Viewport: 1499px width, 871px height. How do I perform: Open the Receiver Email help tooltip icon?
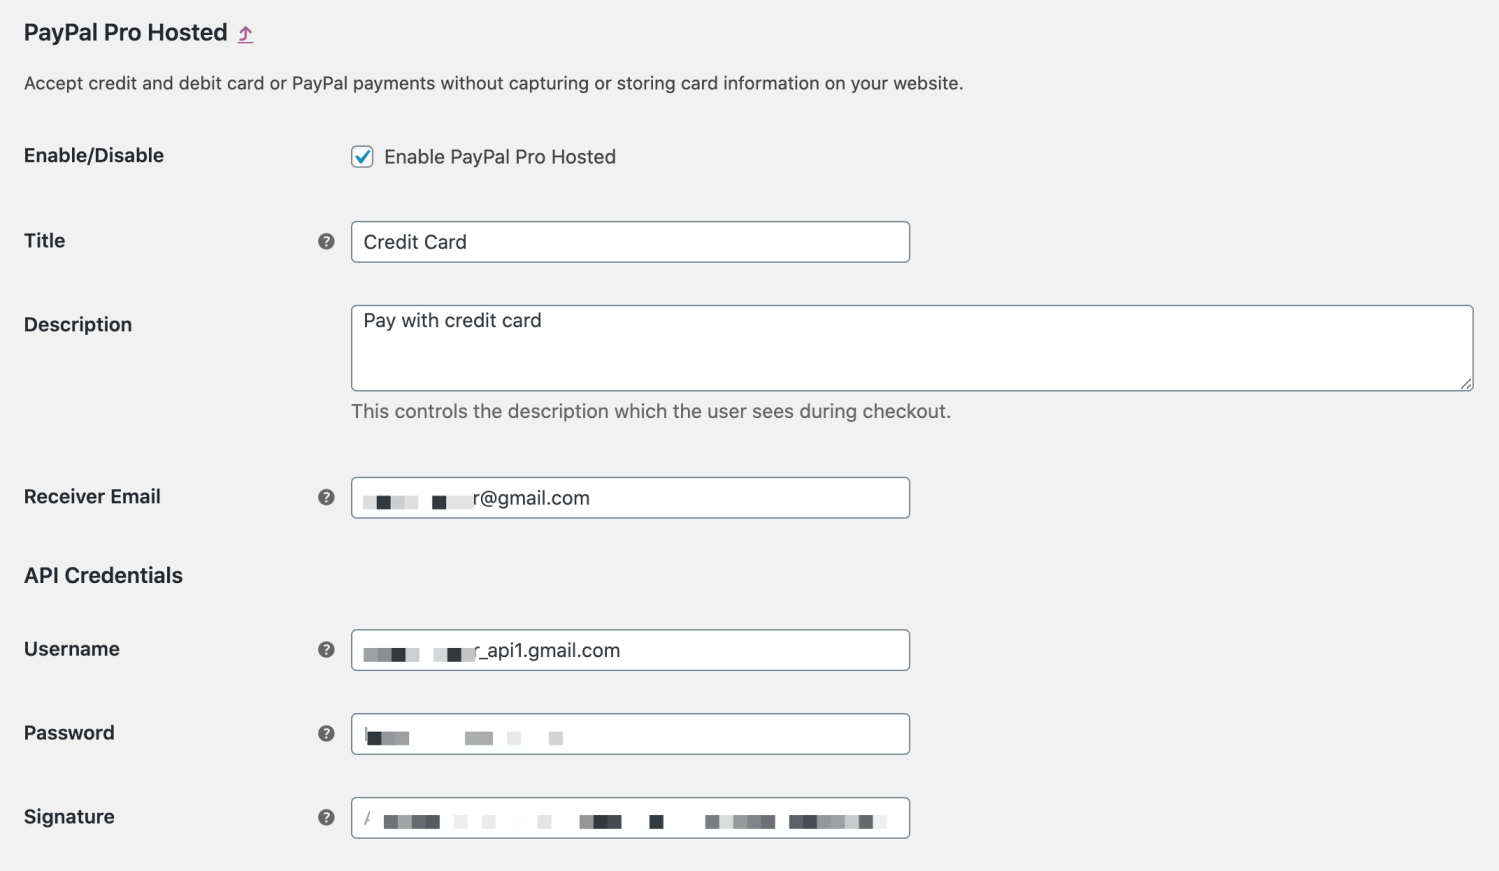pos(325,497)
